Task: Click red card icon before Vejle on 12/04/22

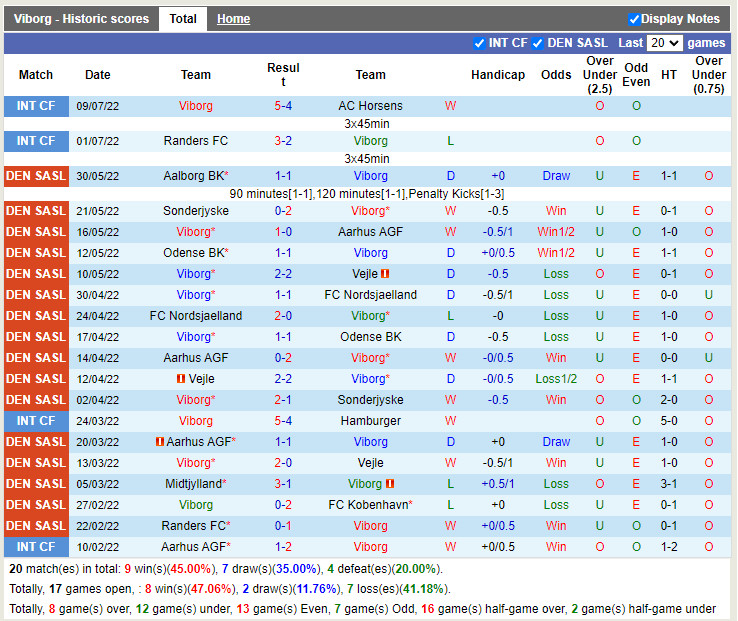Action: click(181, 379)
